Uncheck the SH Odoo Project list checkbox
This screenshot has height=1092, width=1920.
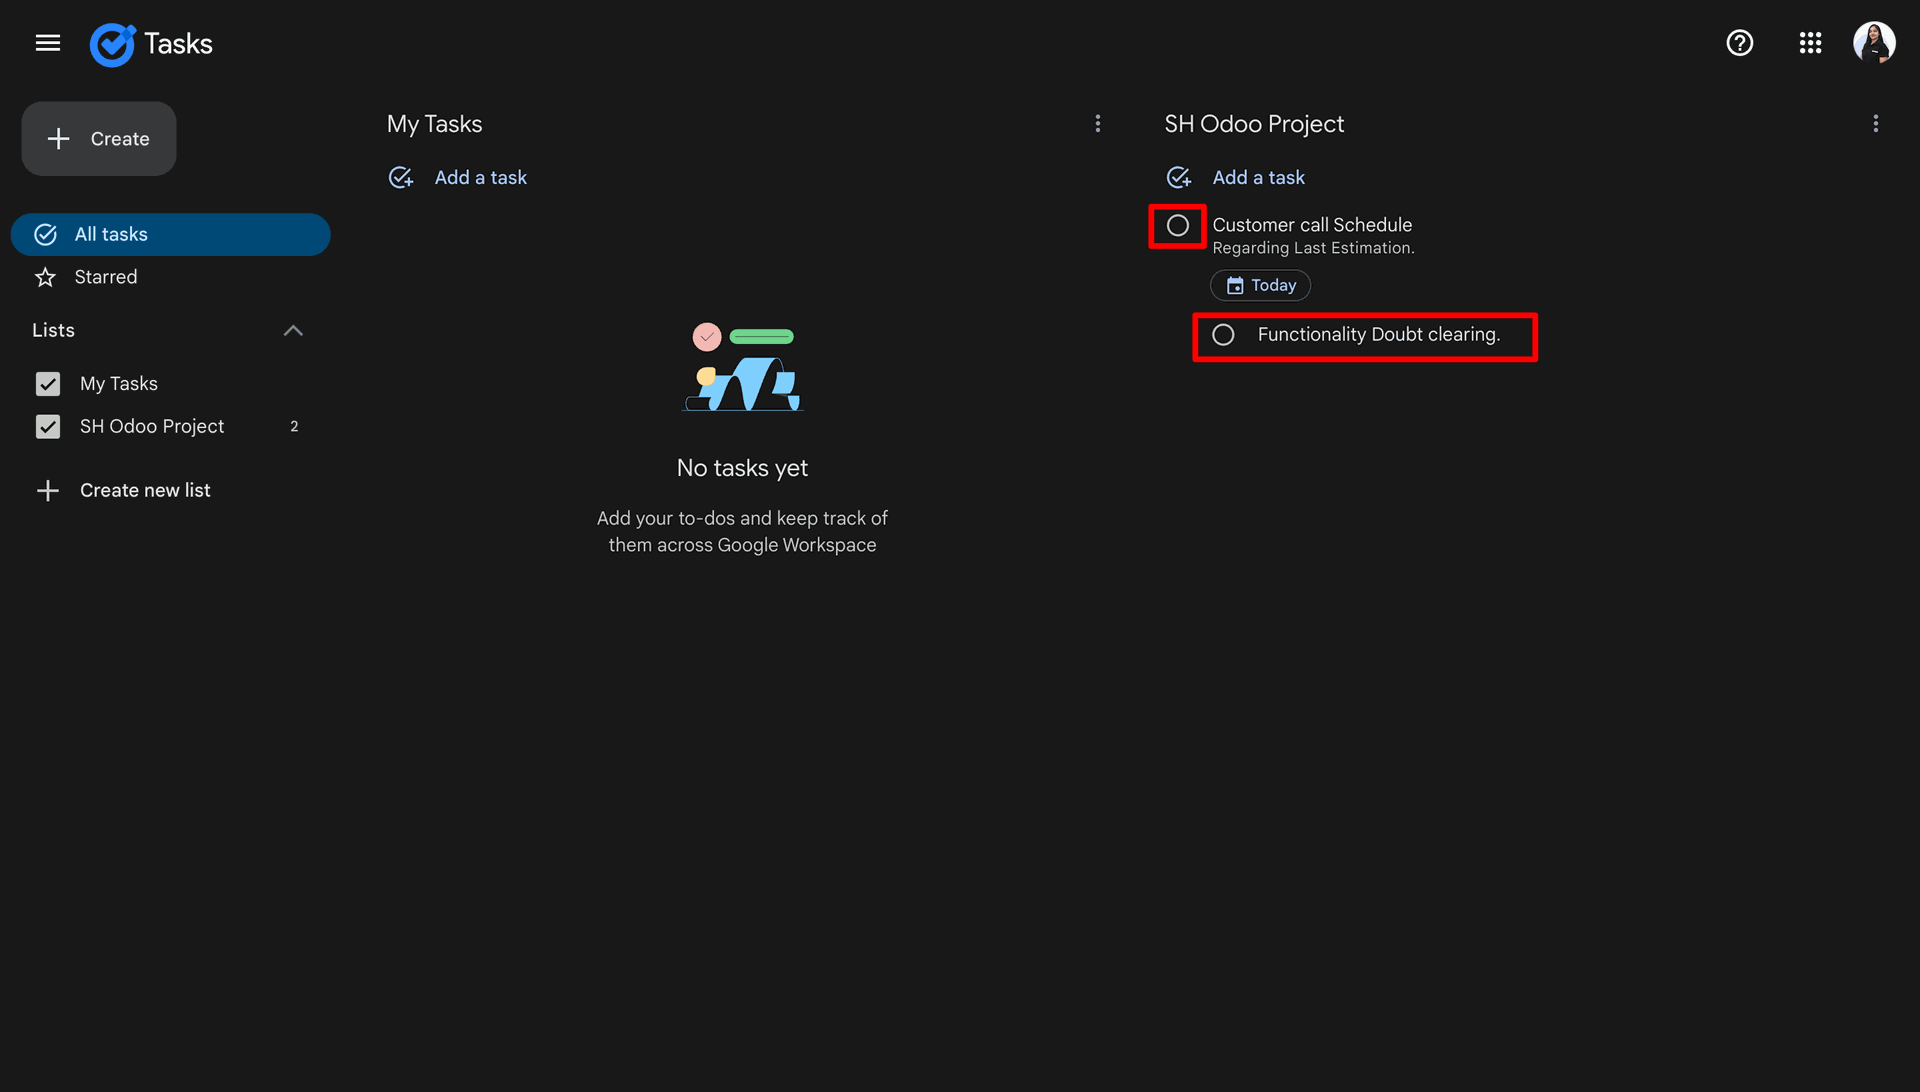[x=48, y=427]
